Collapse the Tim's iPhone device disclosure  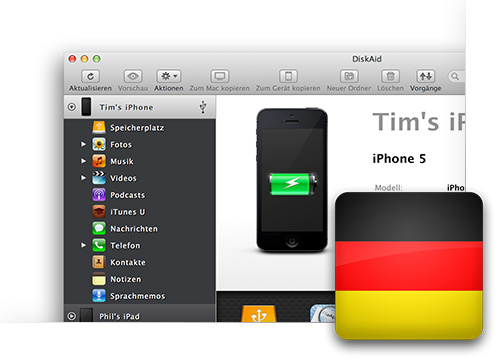click(72, 107)
